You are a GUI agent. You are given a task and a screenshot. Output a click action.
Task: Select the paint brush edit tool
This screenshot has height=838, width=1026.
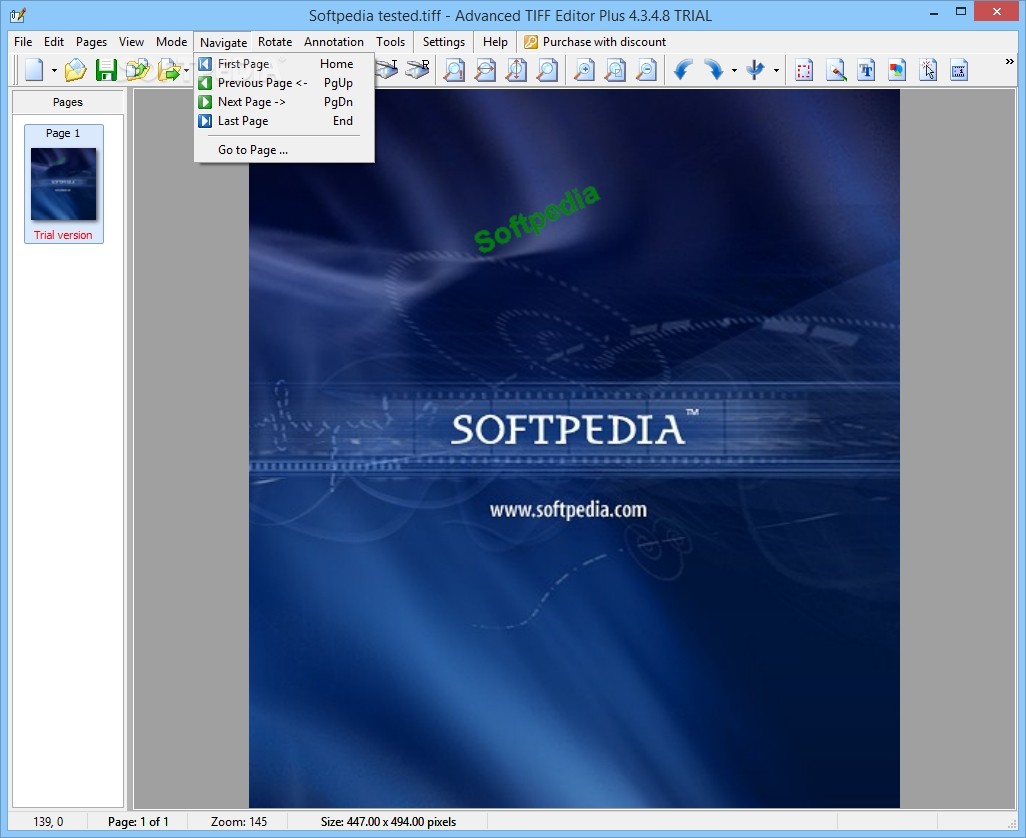click(836, 69)
